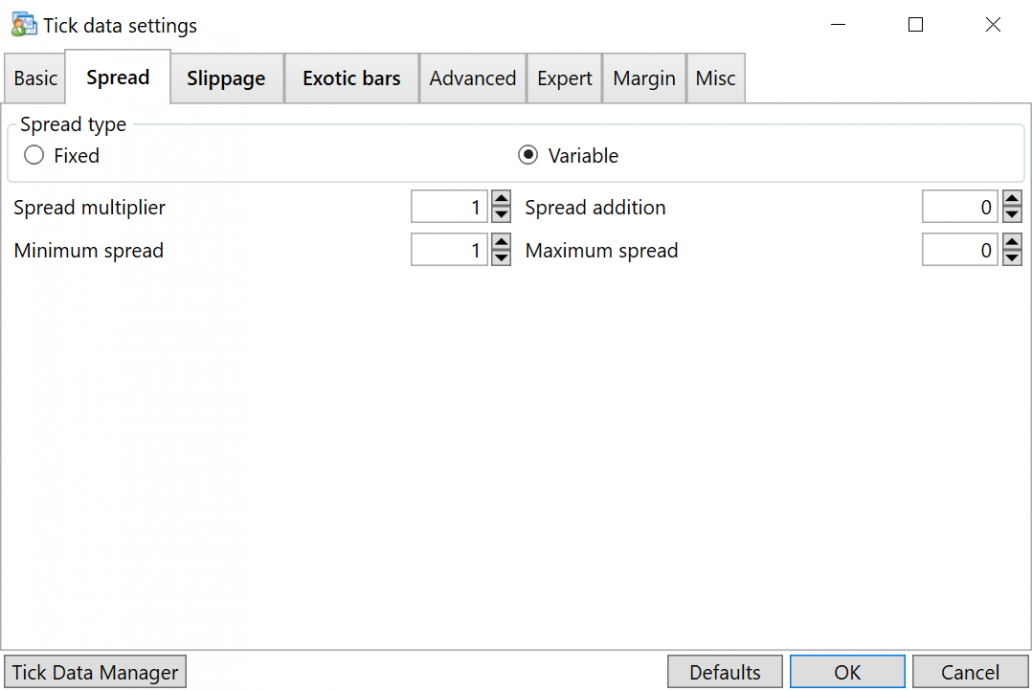Switch to the Misc tab
Viewport: 1032px width, 691px height.
click(716, 77)
